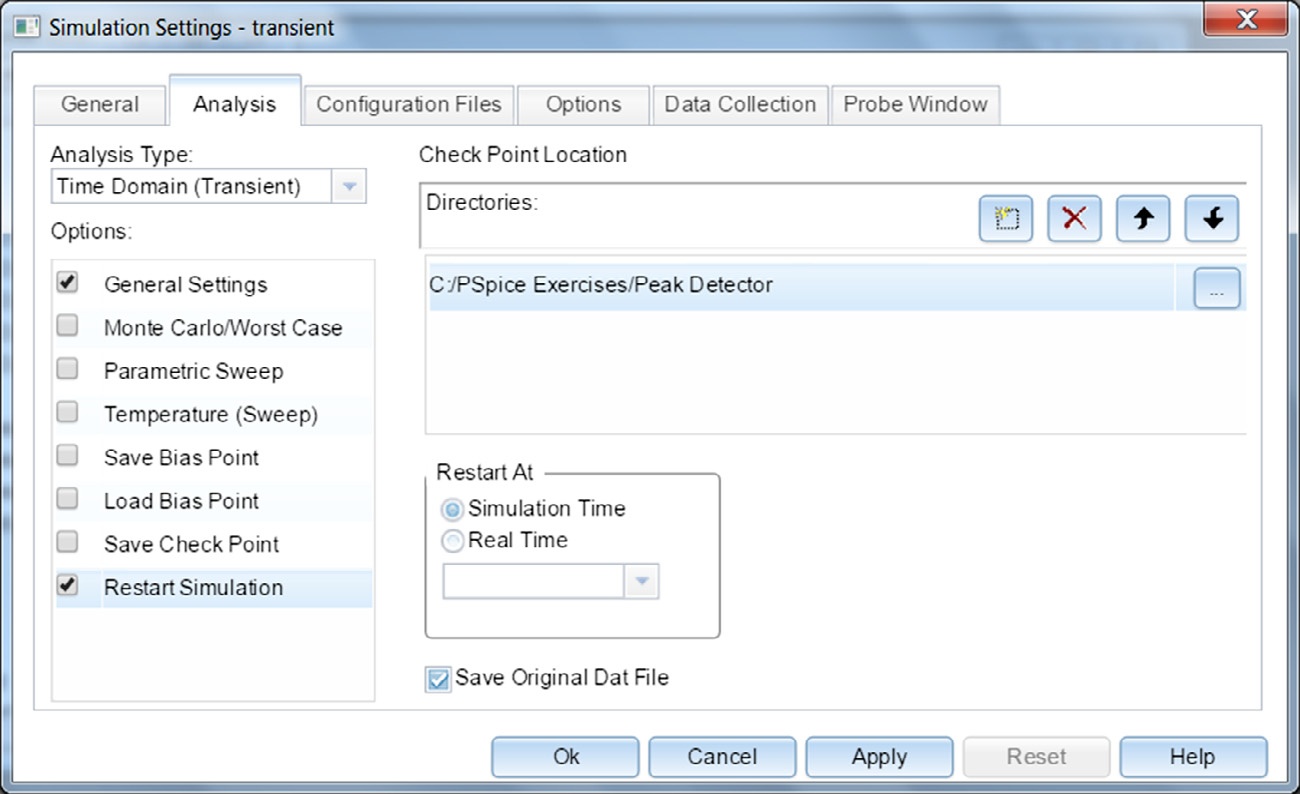
Task: Click the new directory icon
Action: pos(1005,219)
